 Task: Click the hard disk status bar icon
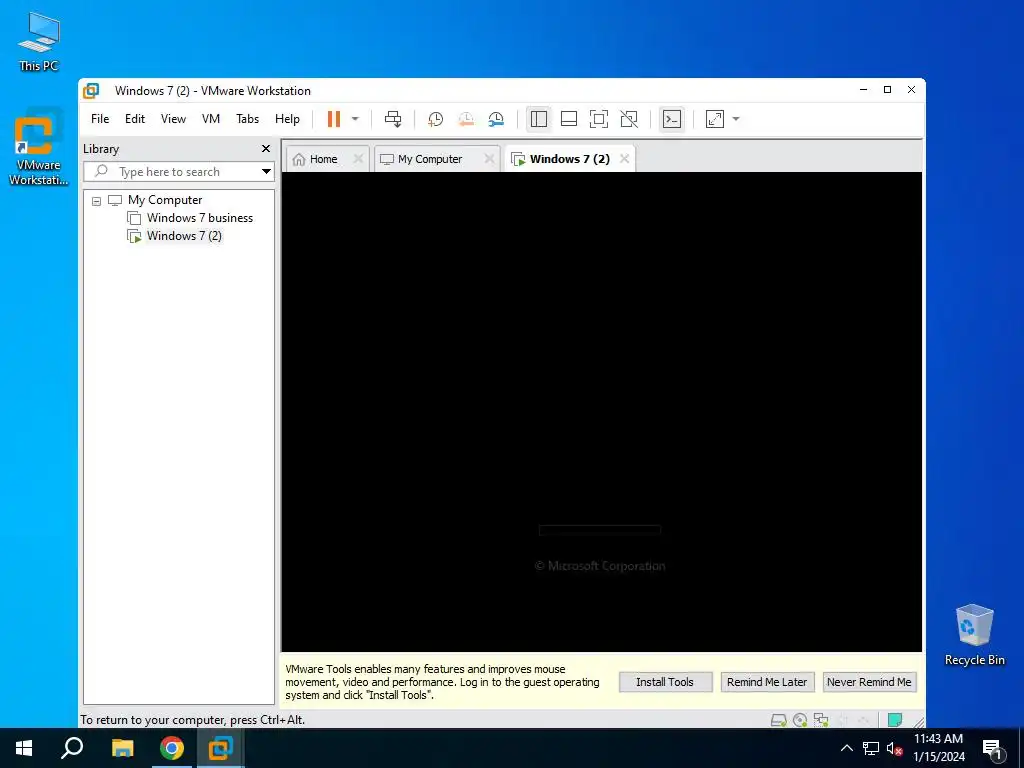778,720
